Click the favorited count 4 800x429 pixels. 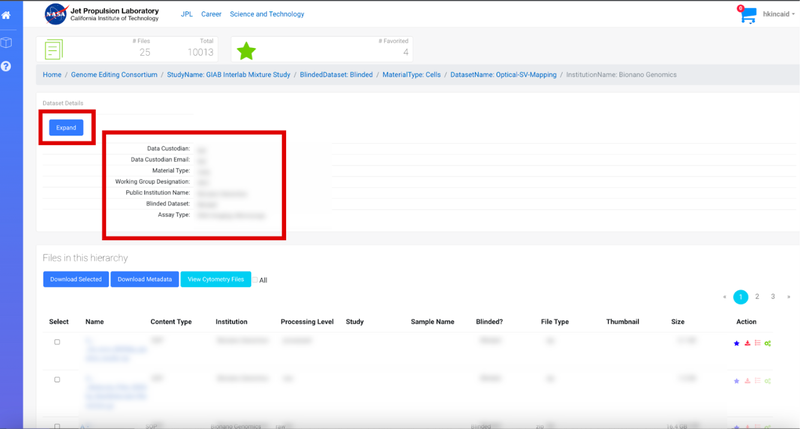click(x=406, y=52)
